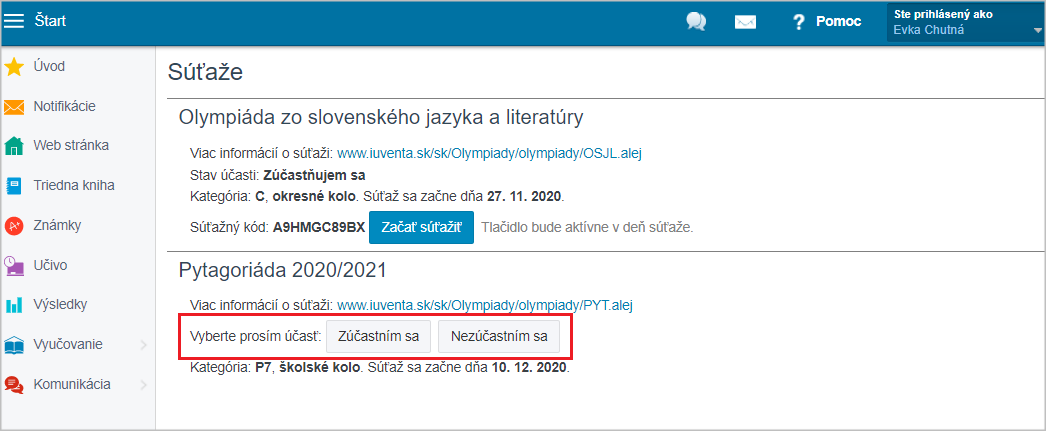Open the PYT.alej Pytagoriáda link
The width and height of the screenshot is (1046, 431).
(484, 306)
